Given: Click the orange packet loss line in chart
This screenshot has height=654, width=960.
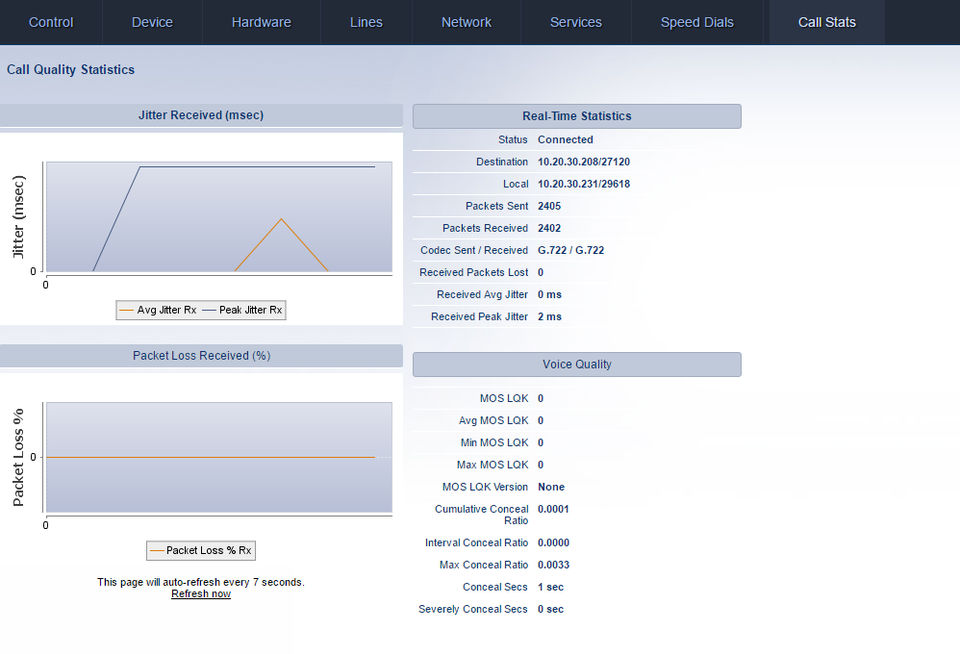Looking at the screenshot, I should [211, 457].
